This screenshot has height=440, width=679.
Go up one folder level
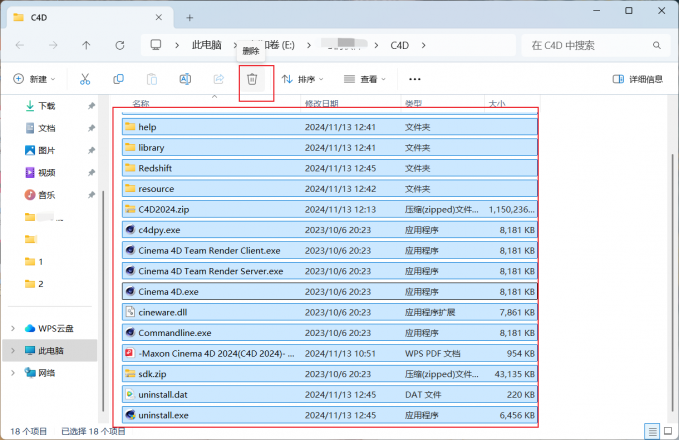click(86, 45)
